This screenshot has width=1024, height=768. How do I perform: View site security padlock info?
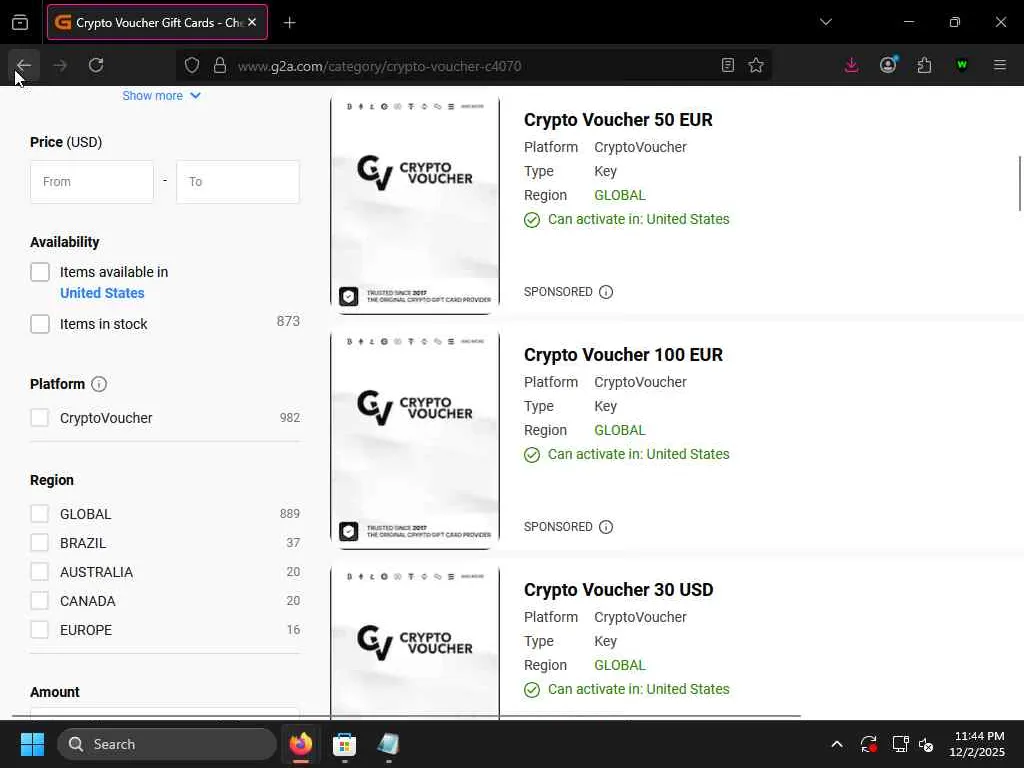220,65
